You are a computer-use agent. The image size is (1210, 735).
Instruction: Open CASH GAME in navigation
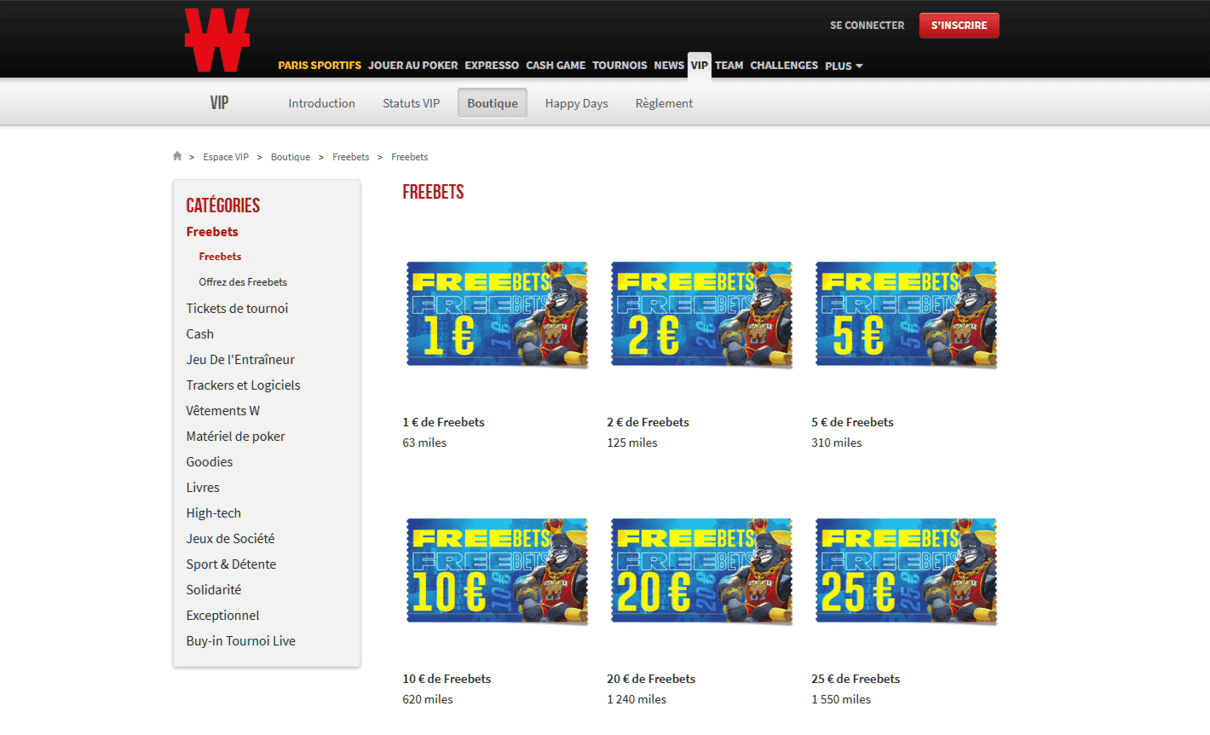pos(556,65)
